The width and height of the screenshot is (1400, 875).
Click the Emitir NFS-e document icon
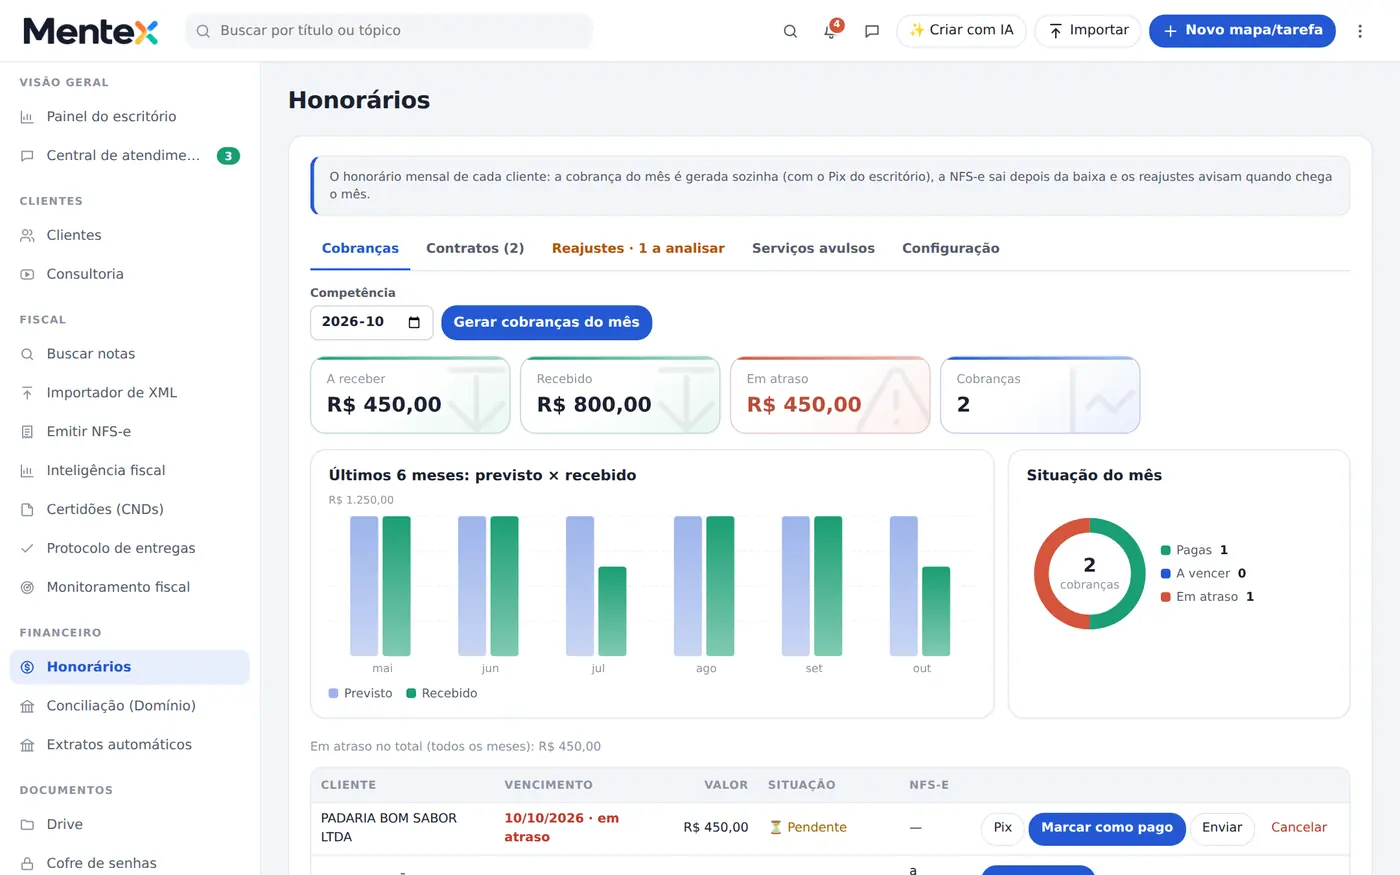(x=27, y=432)
